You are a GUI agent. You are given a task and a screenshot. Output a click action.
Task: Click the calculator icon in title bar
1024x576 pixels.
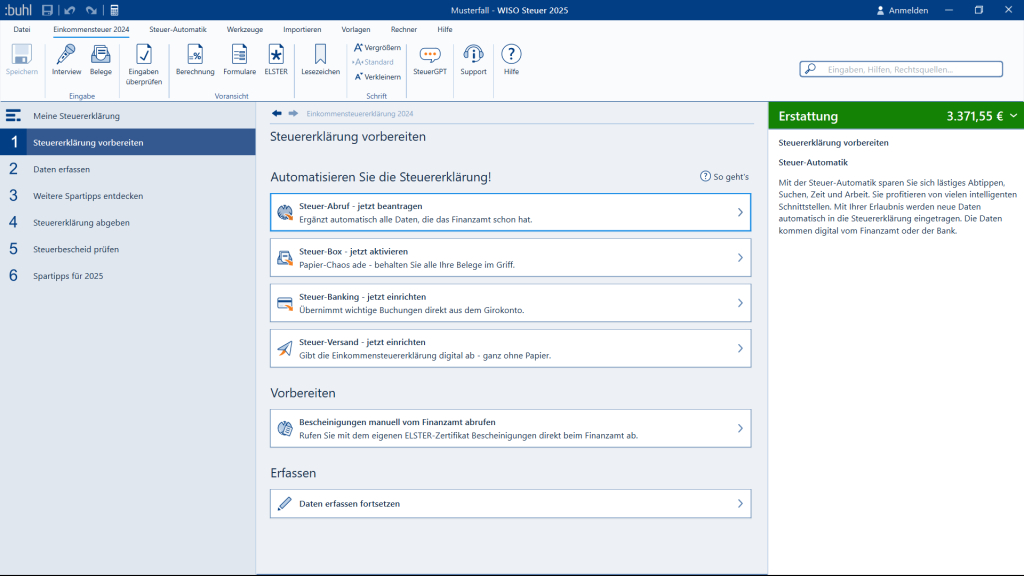(x=114, y=10)
